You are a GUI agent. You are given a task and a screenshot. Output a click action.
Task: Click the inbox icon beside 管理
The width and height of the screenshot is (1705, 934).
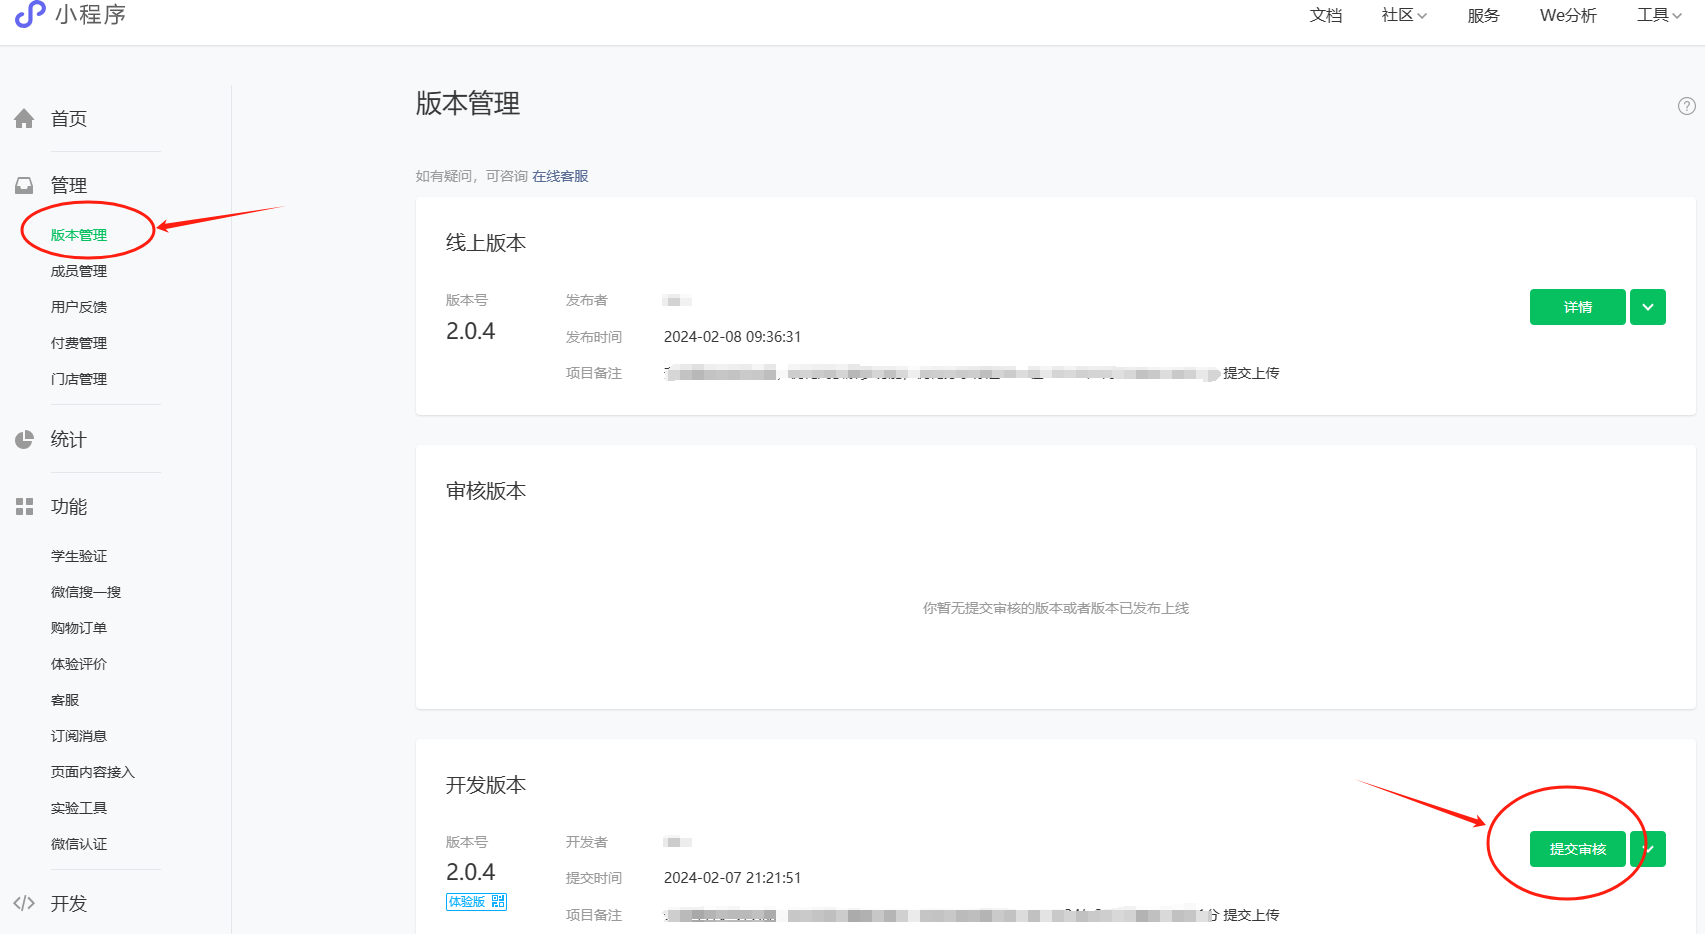(x=25, y=186)
